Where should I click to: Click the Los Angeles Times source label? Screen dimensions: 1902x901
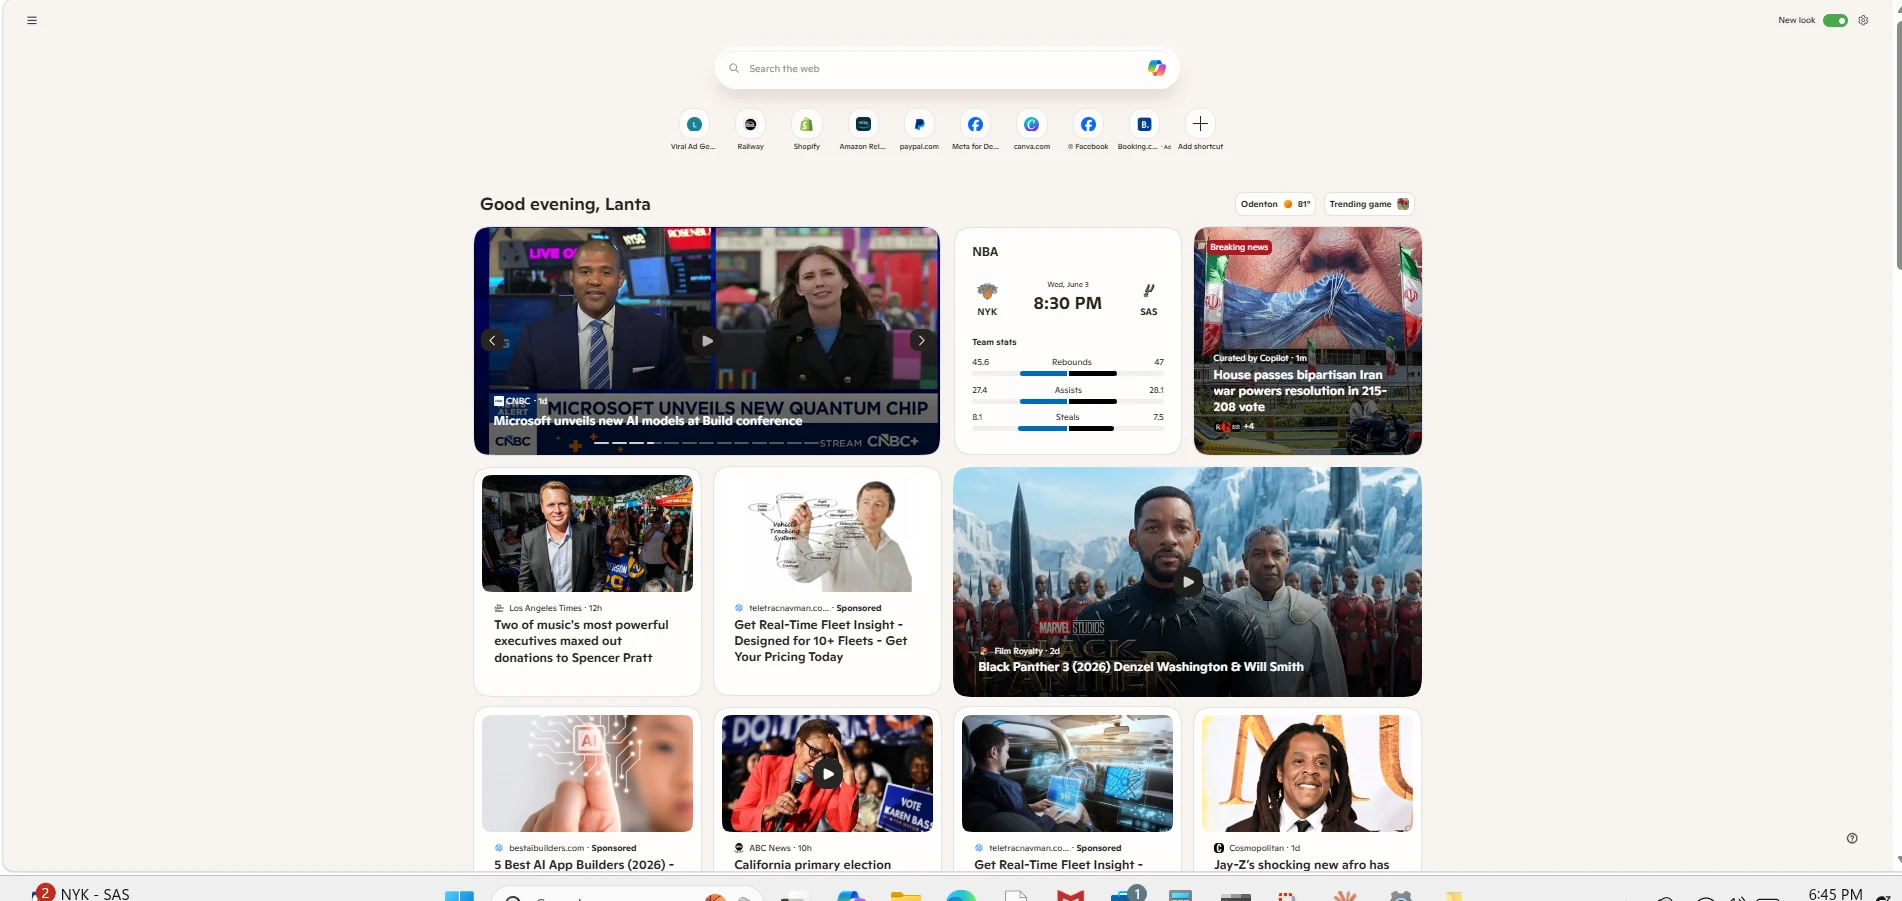click(x=545, y=608)
